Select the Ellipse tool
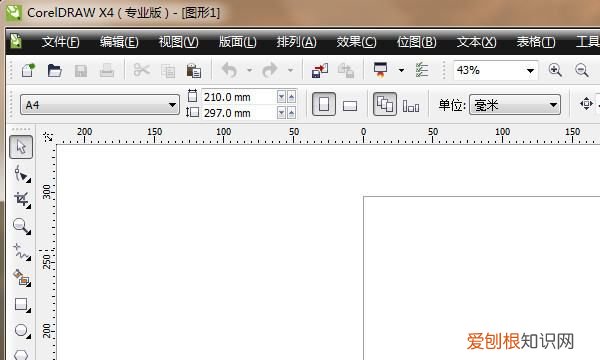This screenshot has width=600, height=360. pyautogui.click(x=22, y=331)
